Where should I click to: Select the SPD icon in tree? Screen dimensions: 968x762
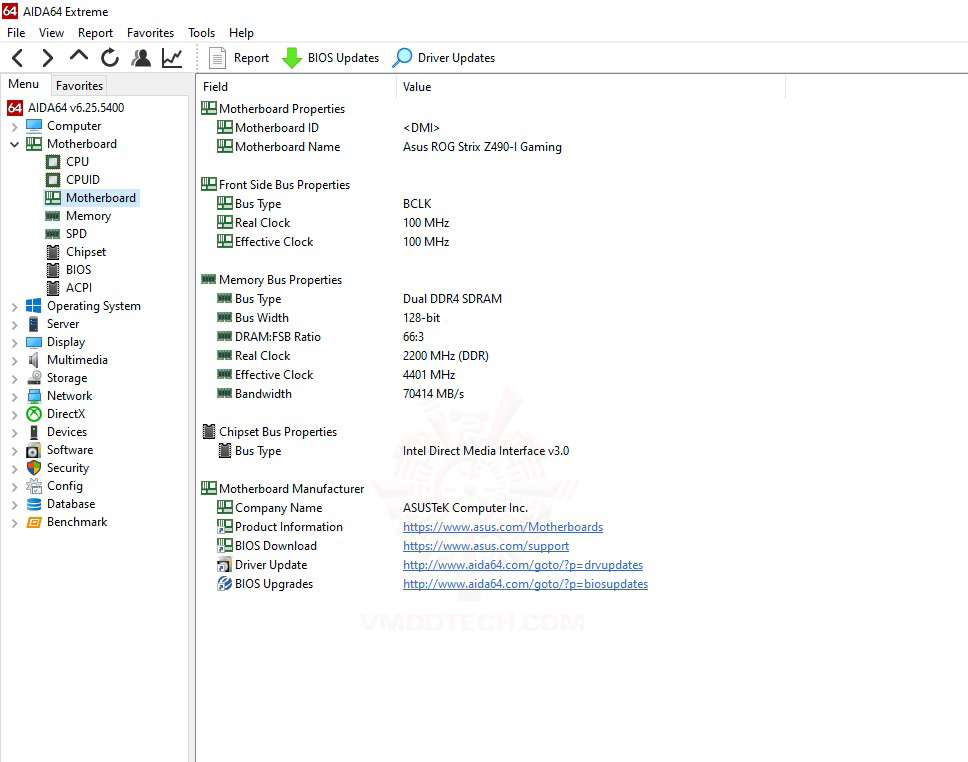(53, 234)
